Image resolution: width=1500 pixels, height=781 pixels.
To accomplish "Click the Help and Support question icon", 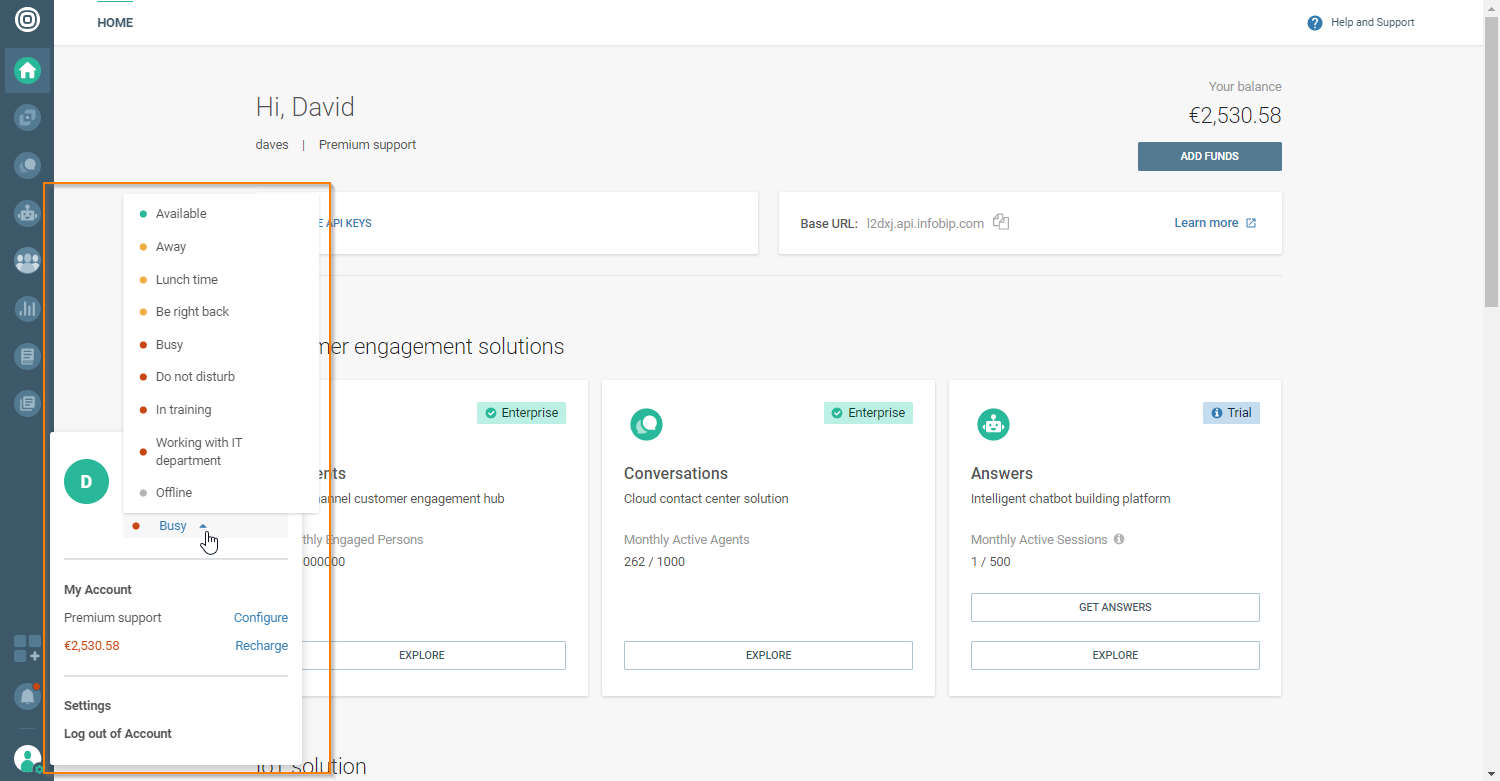I will (1315, 23).
